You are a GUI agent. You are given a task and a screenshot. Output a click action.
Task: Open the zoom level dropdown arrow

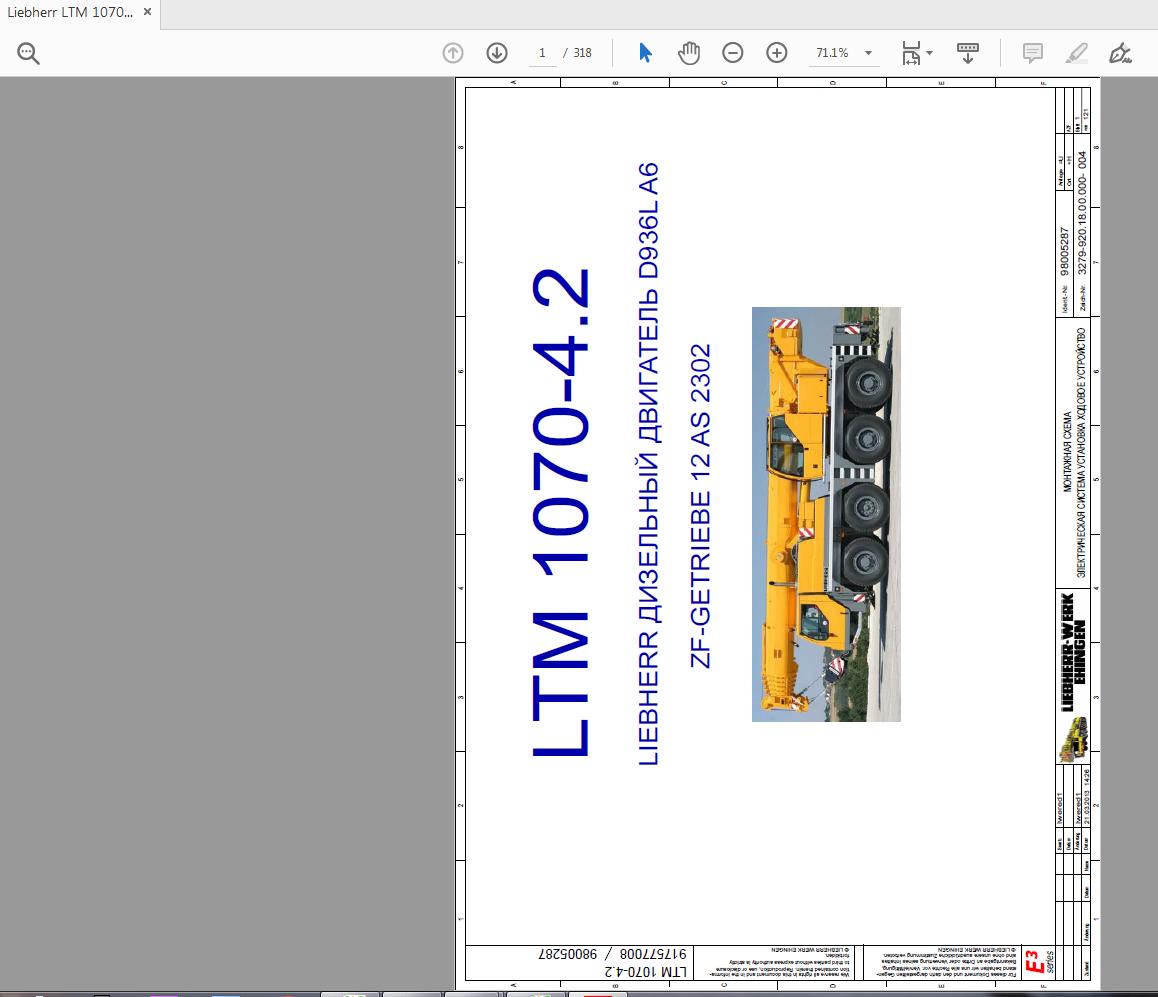point(868,53)
